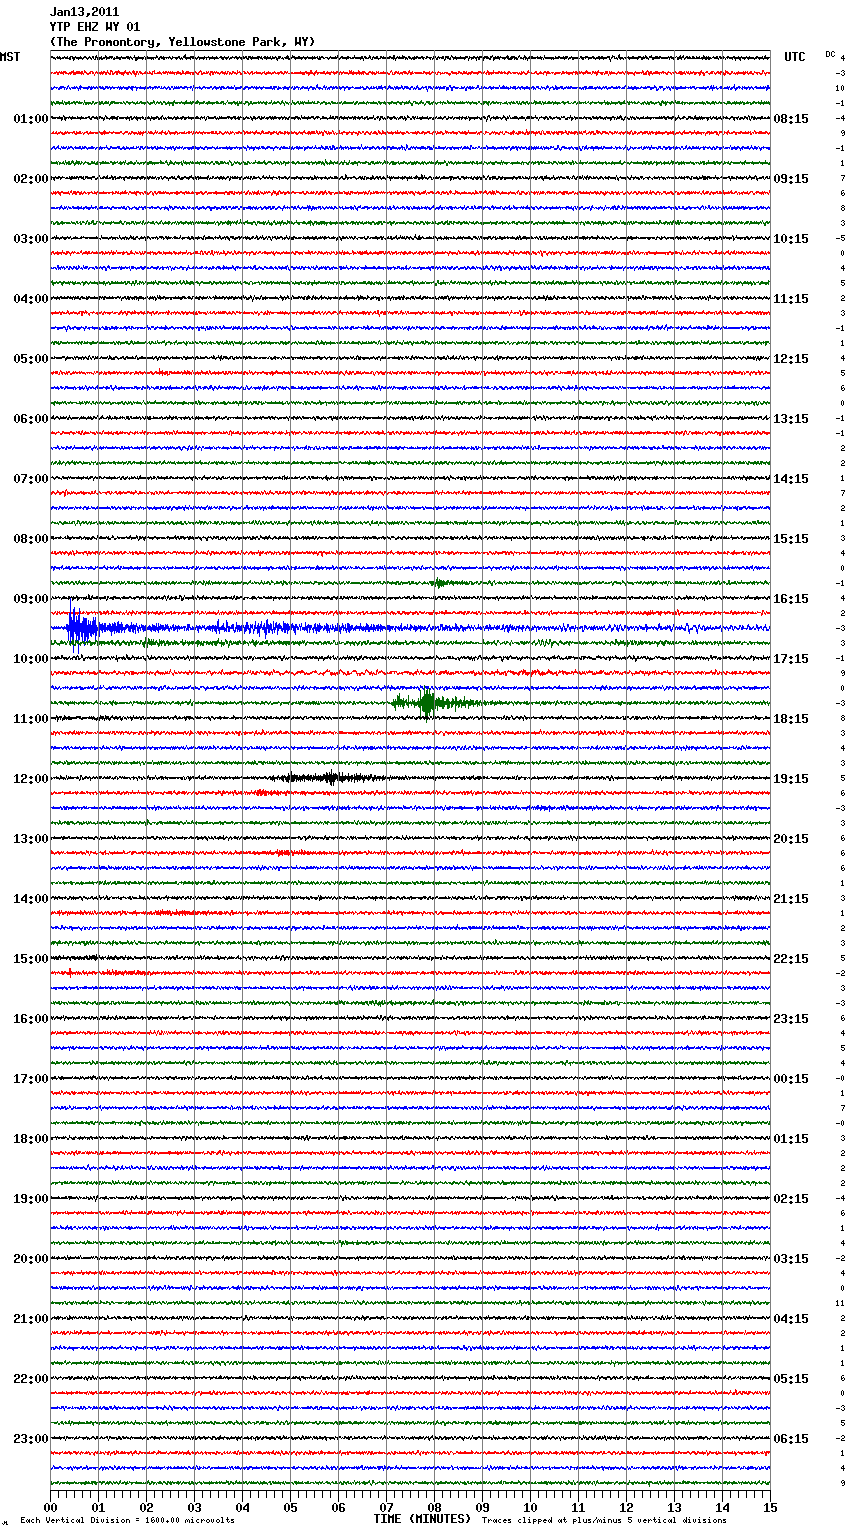Click the small red burst below 15:00 trace
Image resolution: width=850 pixels, height=1534 pixels.
(x=70, y=972)
